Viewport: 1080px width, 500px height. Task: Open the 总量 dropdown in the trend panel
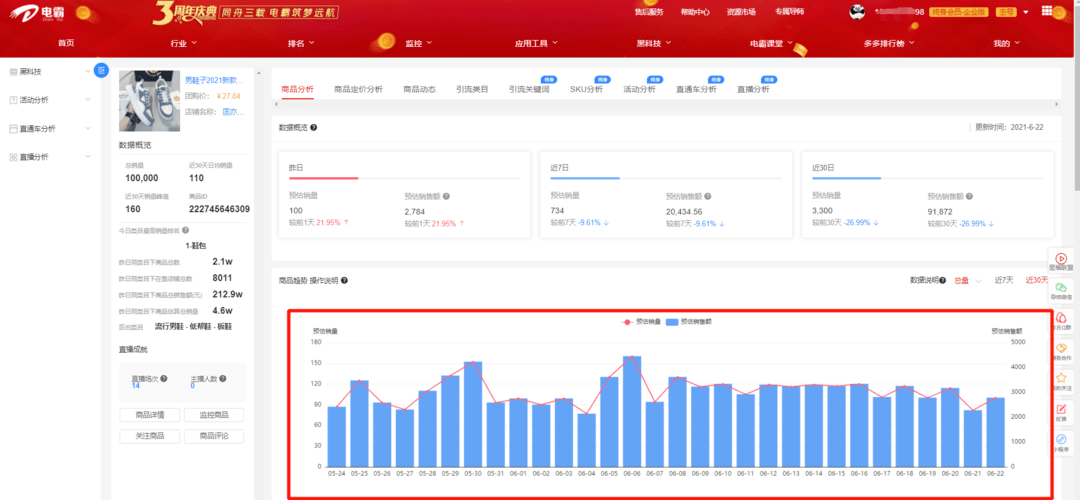pyautogui.click(x=967, y=280)
